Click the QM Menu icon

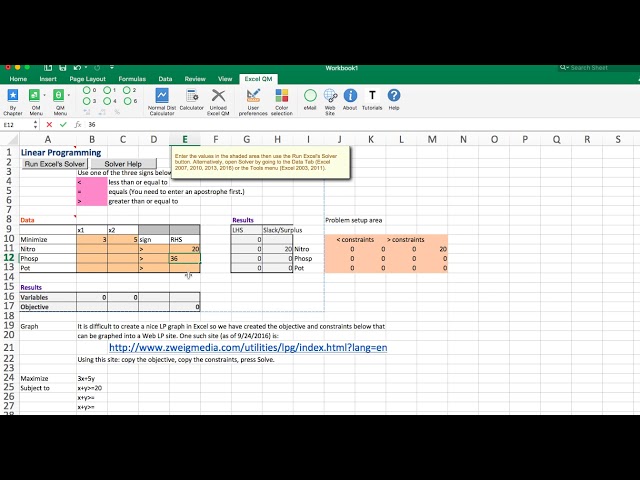58,95
